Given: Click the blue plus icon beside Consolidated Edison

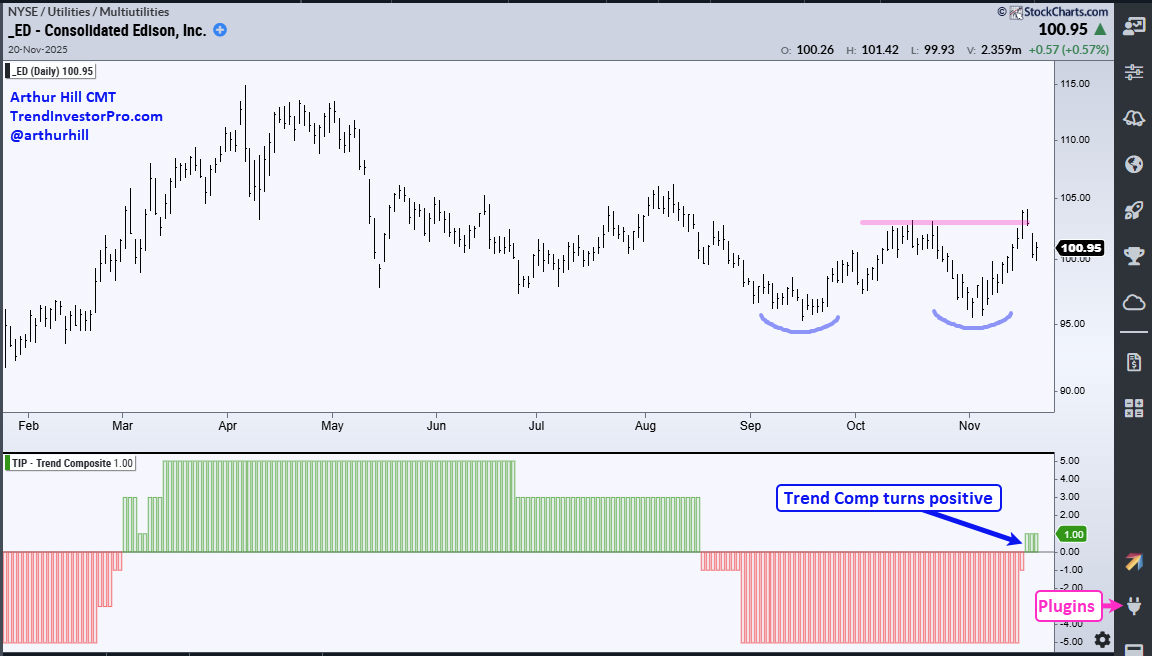Looking at the screenshot, I should pyautogui.click(x=220, y=30).
